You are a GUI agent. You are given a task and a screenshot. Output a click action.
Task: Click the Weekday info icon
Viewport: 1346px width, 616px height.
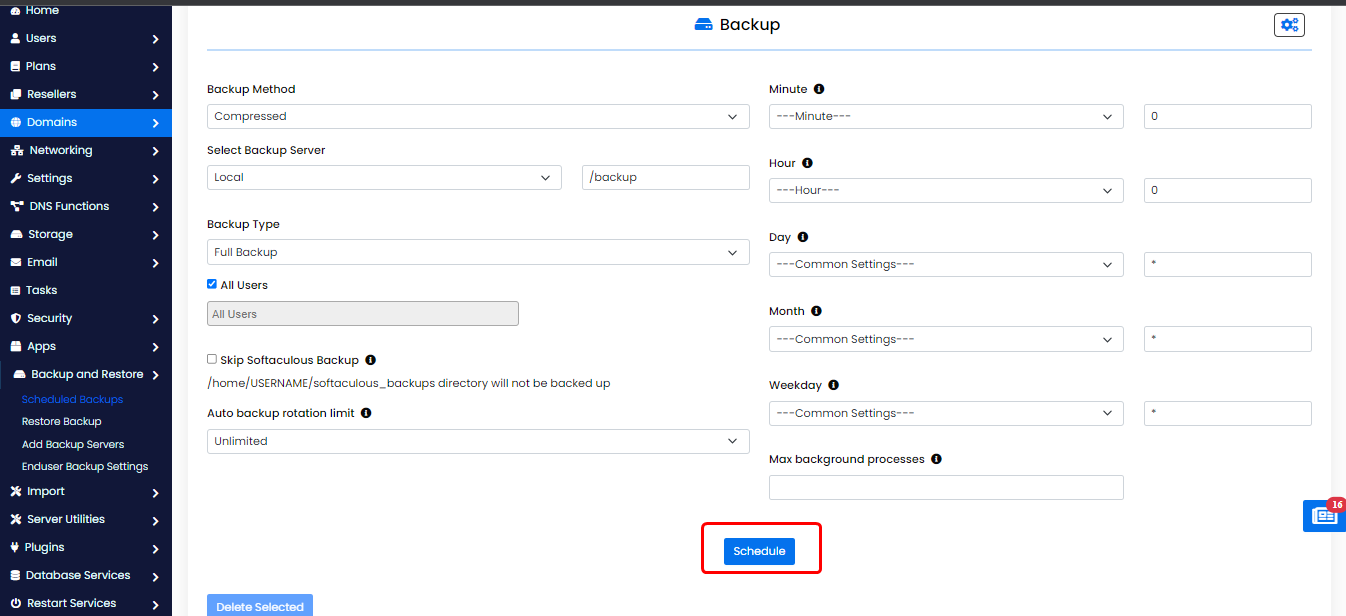tap(833, 385)
